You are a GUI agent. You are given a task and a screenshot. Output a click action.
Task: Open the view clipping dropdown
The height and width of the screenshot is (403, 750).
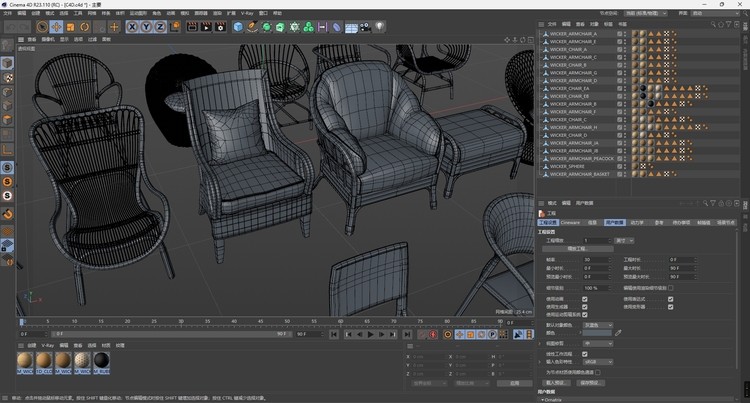pyautogui.click(x=597, y=344)
